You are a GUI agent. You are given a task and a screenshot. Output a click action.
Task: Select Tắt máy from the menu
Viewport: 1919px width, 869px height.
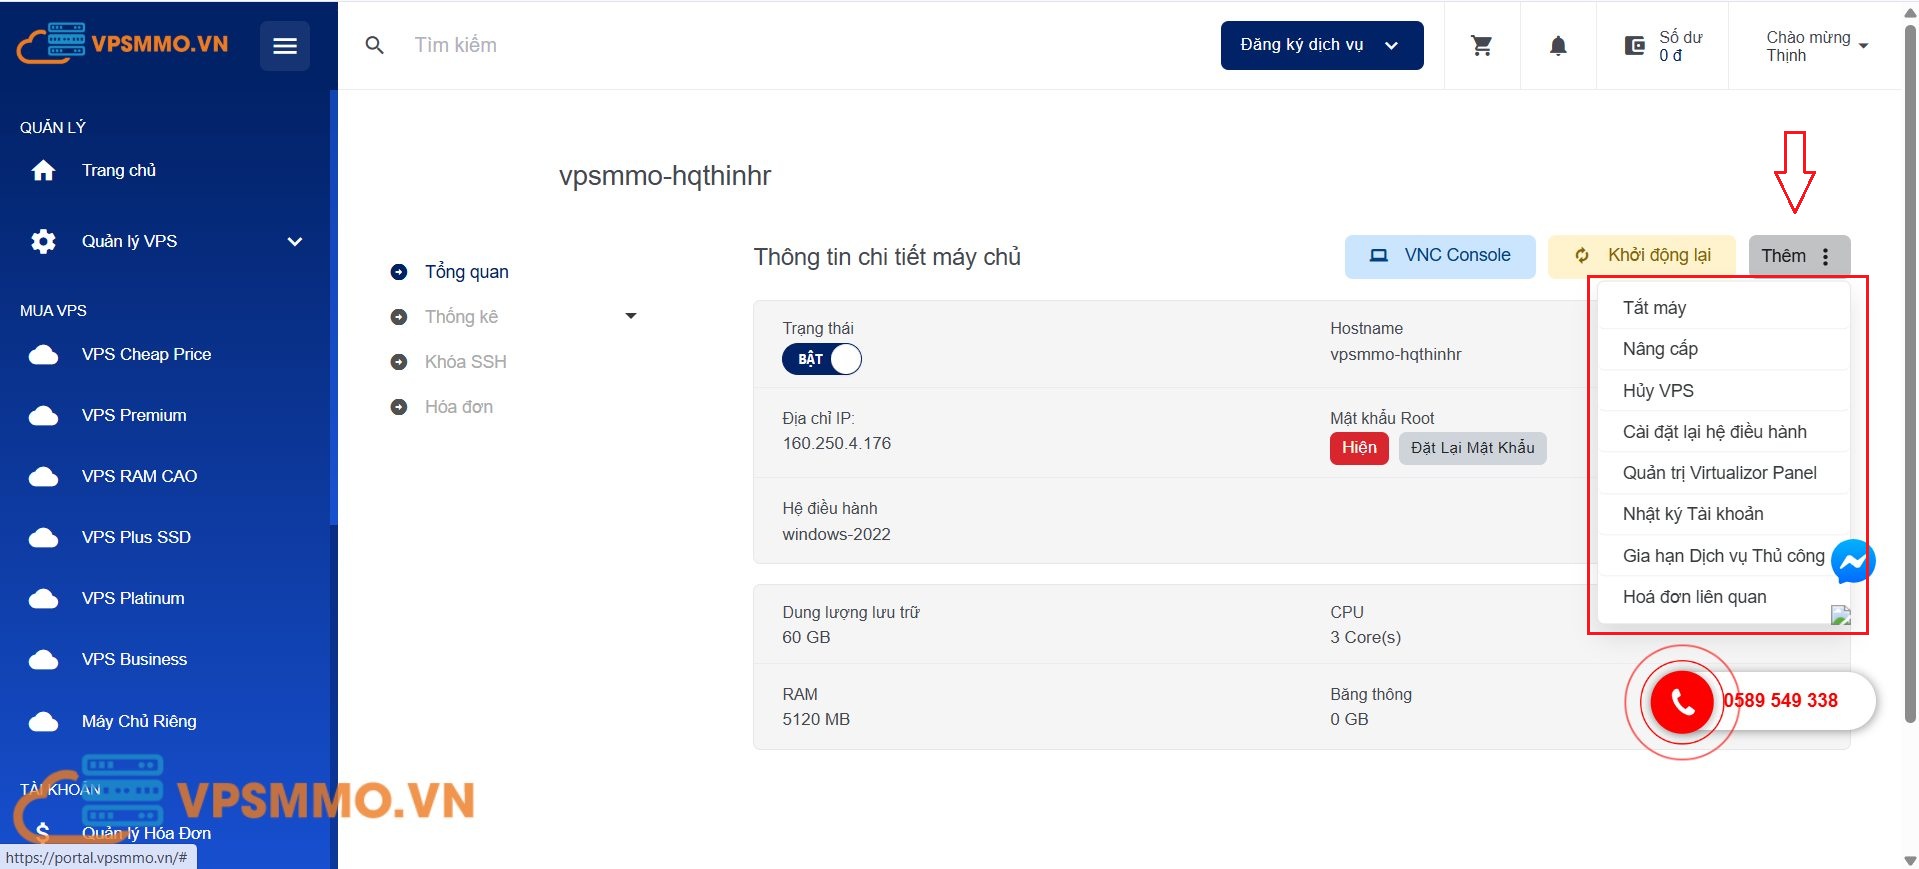(1654, 308)
